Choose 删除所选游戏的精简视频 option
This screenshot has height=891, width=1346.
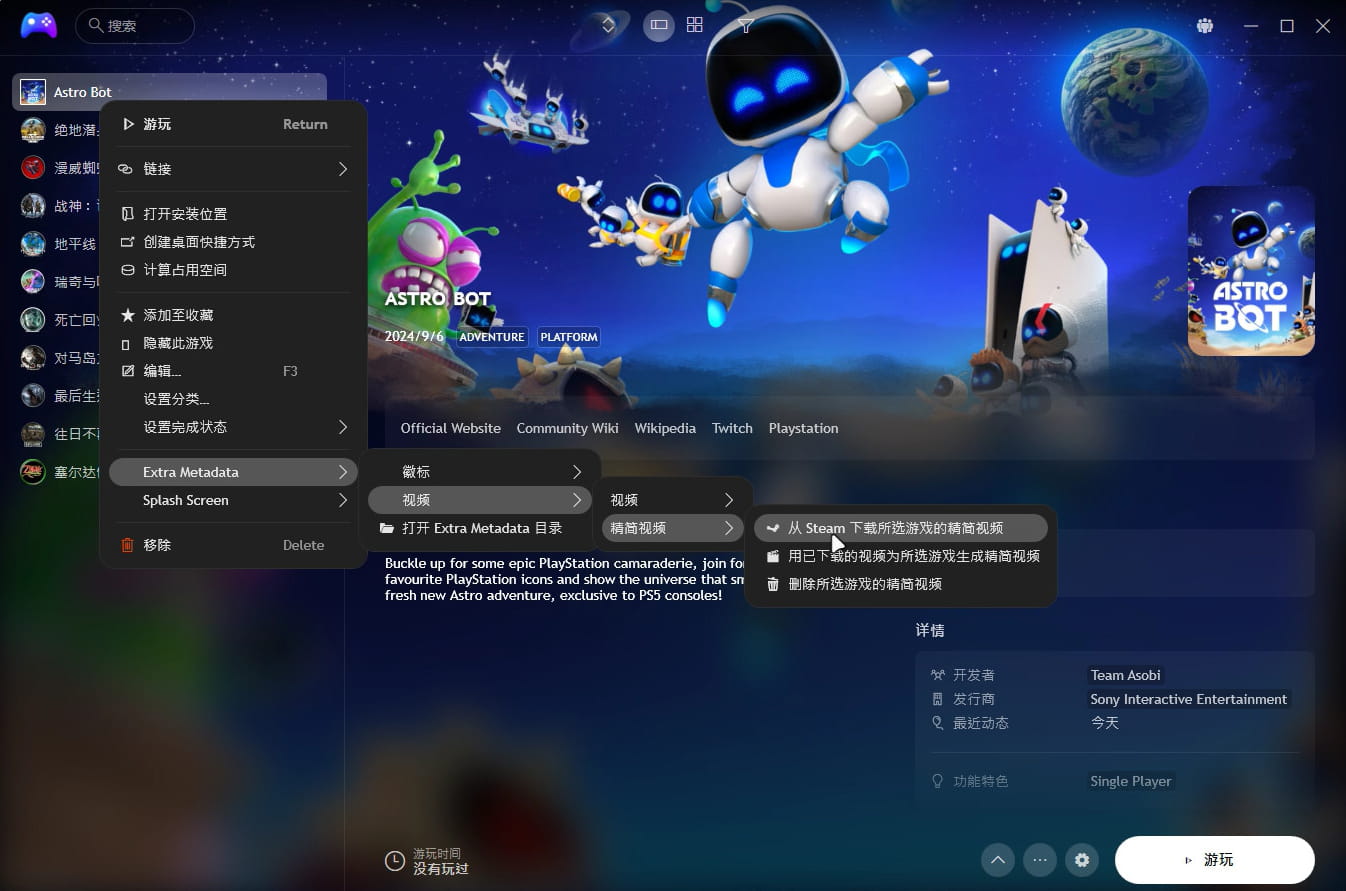pos(864,584)
